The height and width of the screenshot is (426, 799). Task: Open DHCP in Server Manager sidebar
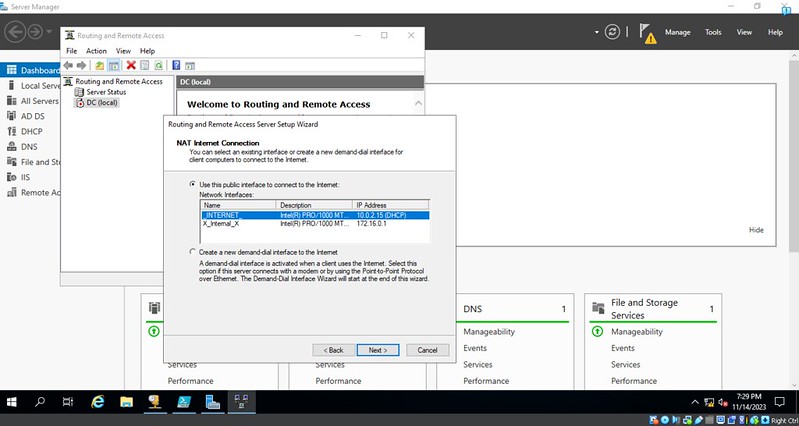coord(30,131)
